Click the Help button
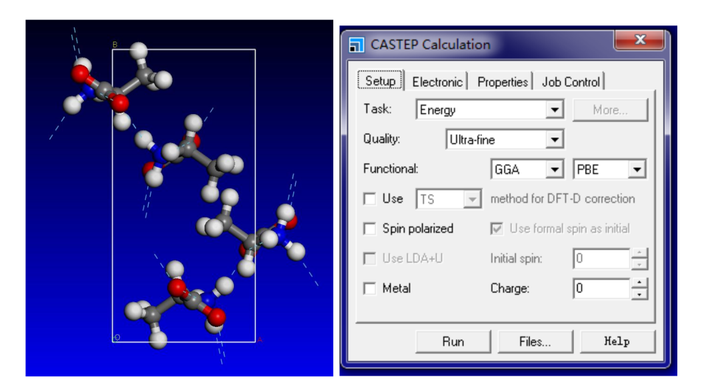 [x=617, y=342]
